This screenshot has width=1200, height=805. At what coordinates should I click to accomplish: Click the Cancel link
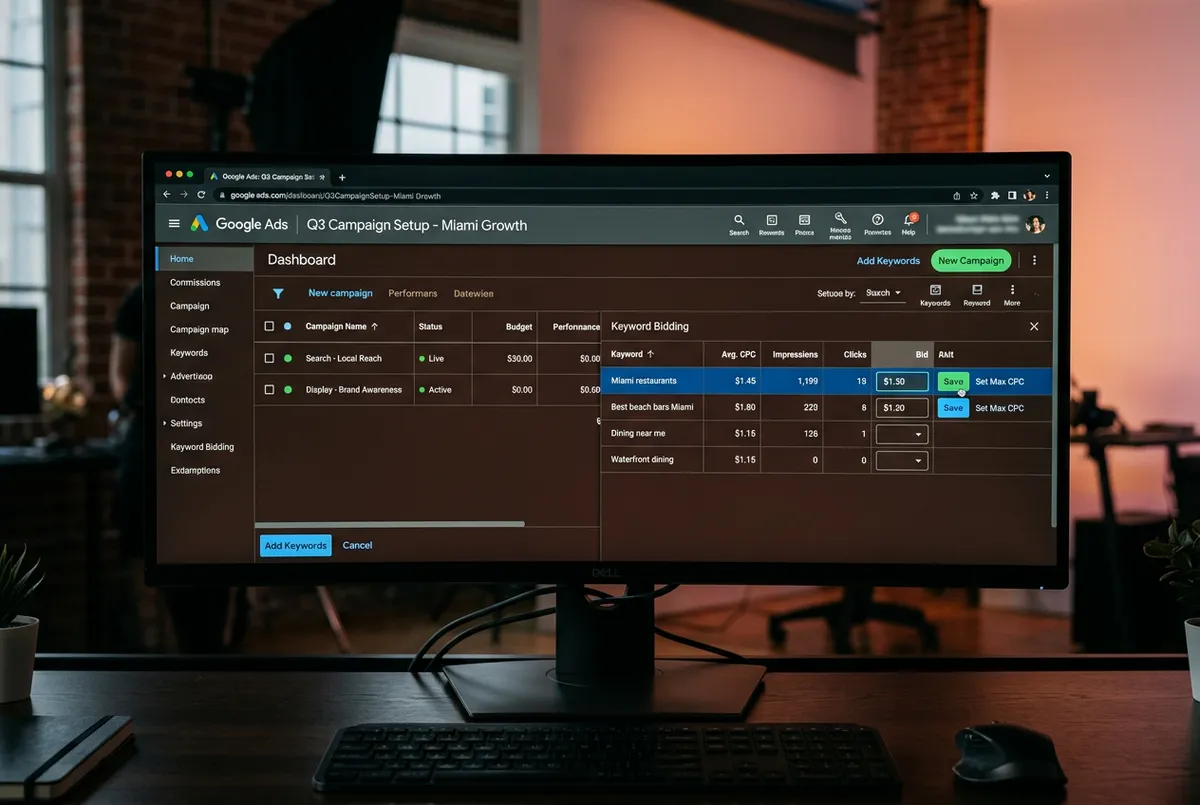357,545
